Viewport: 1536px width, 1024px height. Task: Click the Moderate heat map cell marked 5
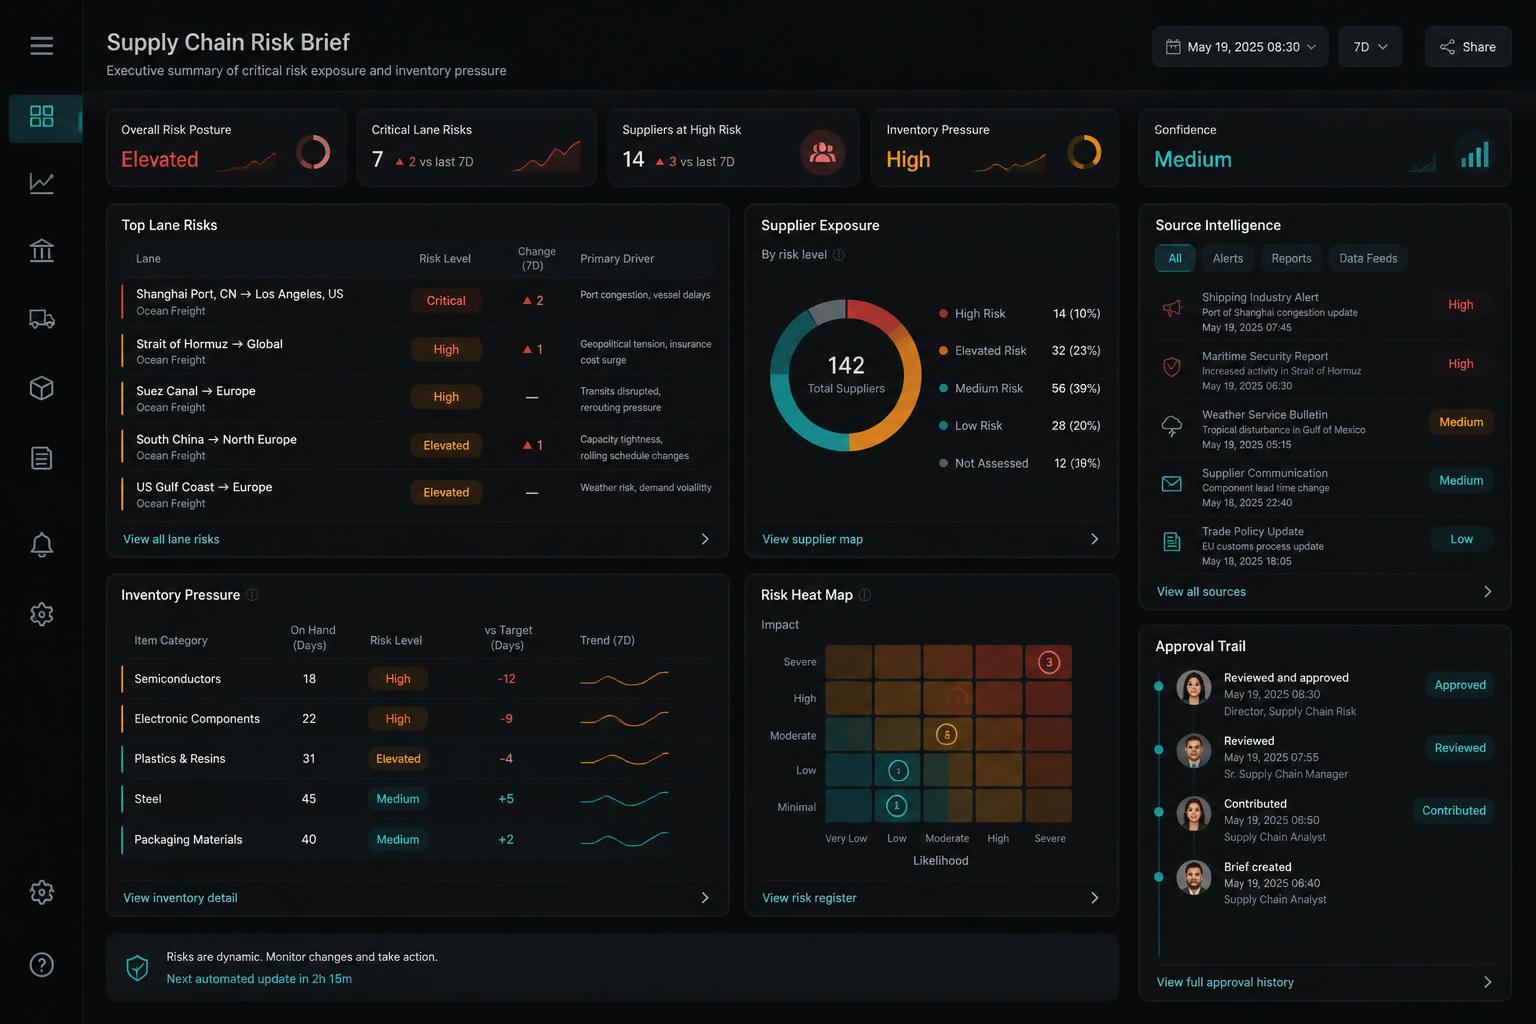pyautogui.click(x=947, y=735)
